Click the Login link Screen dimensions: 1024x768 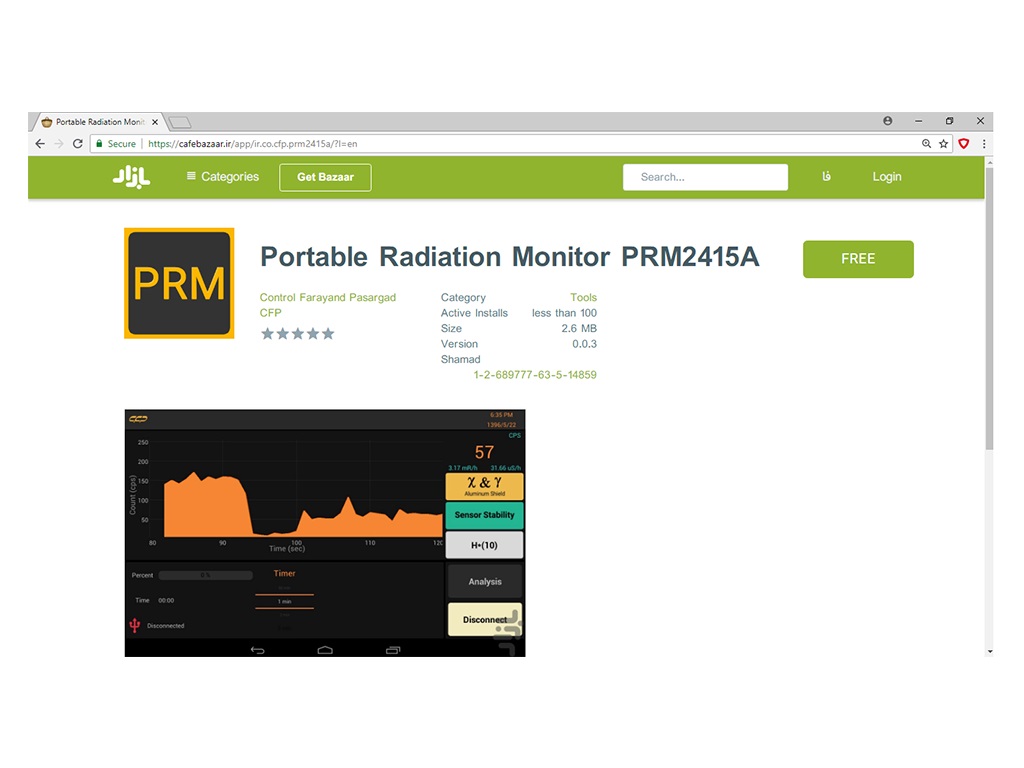pyautogui.click(x=887, y=176)
